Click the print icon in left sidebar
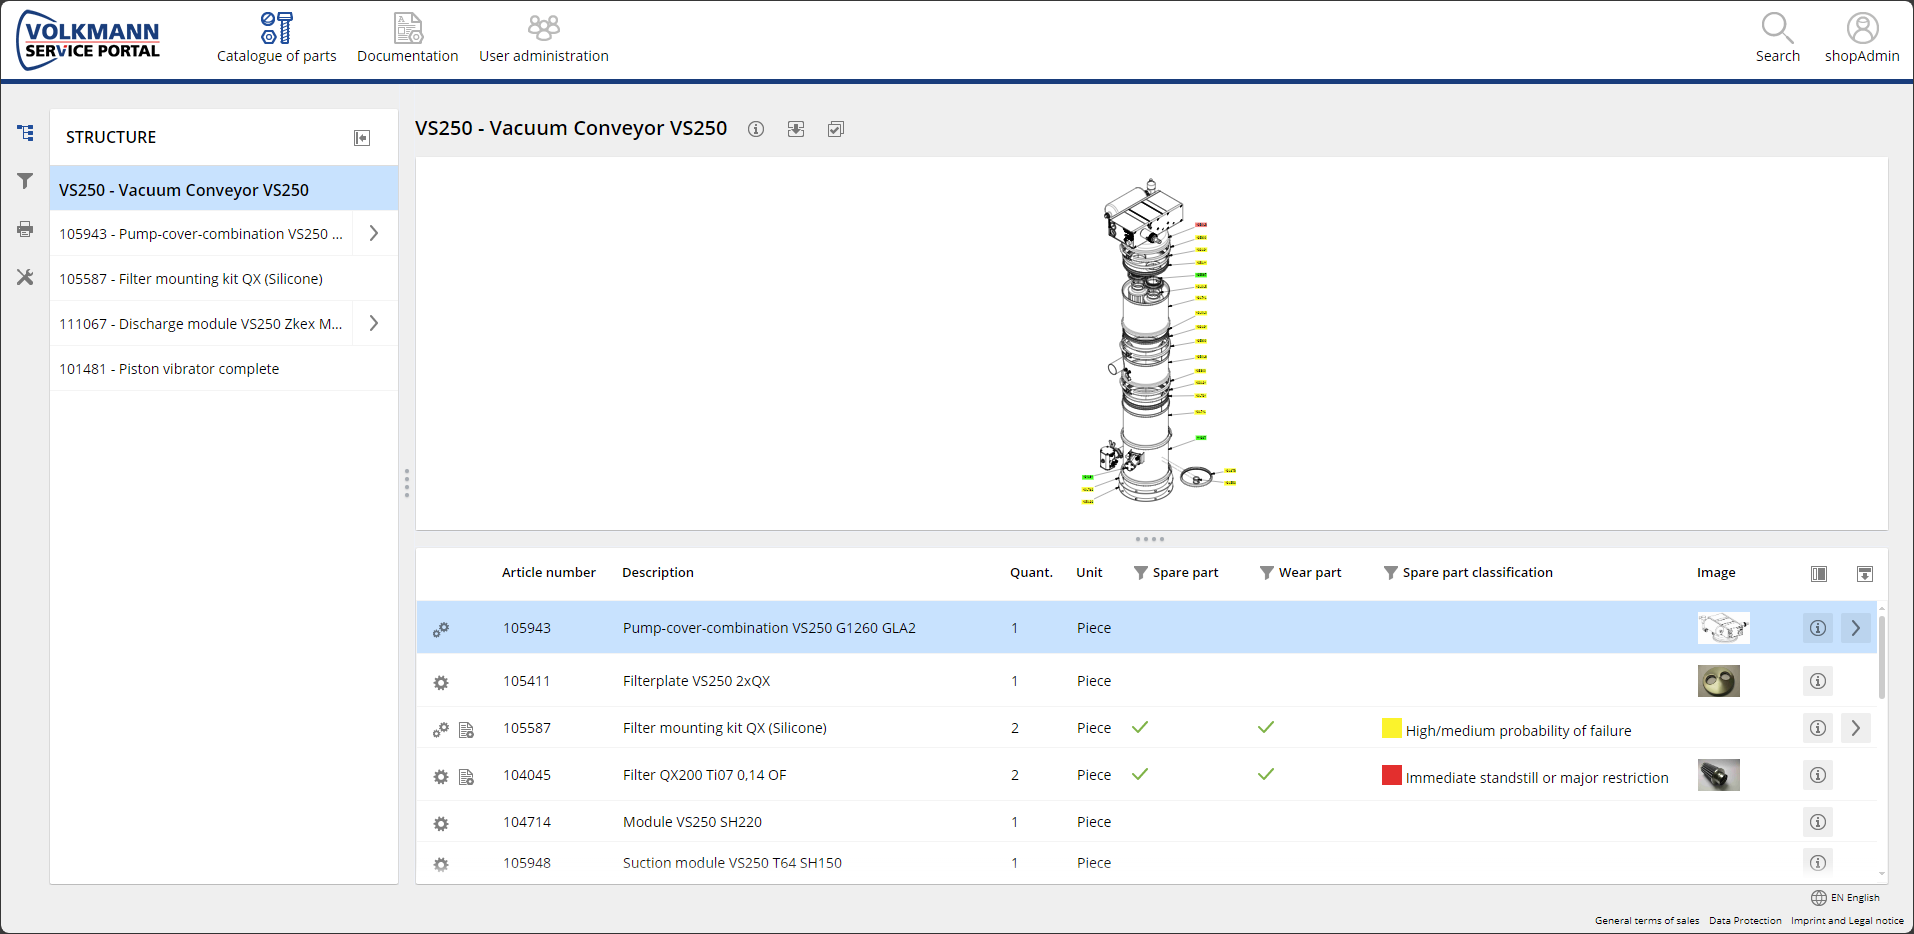The height and width of the screenshot is (934, 1914). coord(25,230)
